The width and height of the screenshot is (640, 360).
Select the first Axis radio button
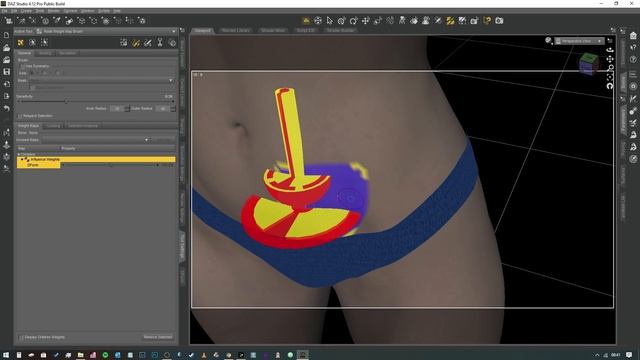click(32, 73)
